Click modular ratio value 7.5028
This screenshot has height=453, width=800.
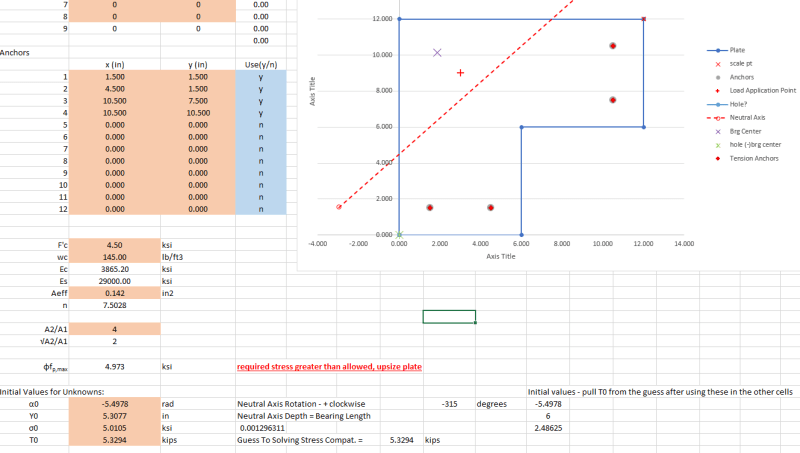click(115, 305)
